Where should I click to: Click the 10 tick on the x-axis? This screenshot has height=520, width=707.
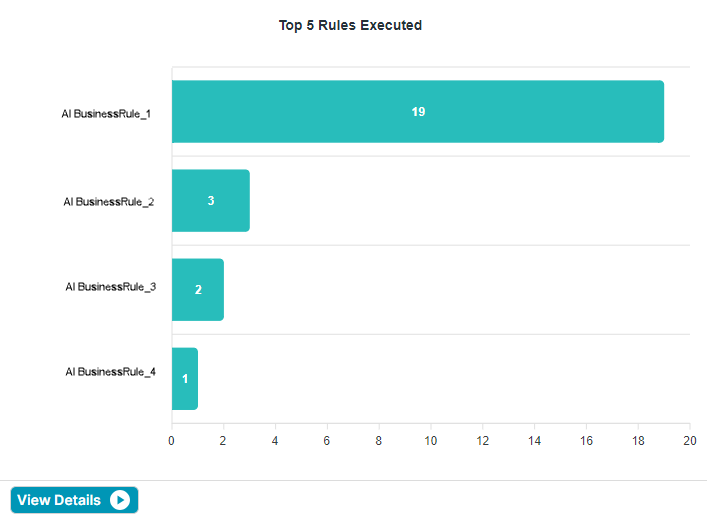tap(431, 441)
